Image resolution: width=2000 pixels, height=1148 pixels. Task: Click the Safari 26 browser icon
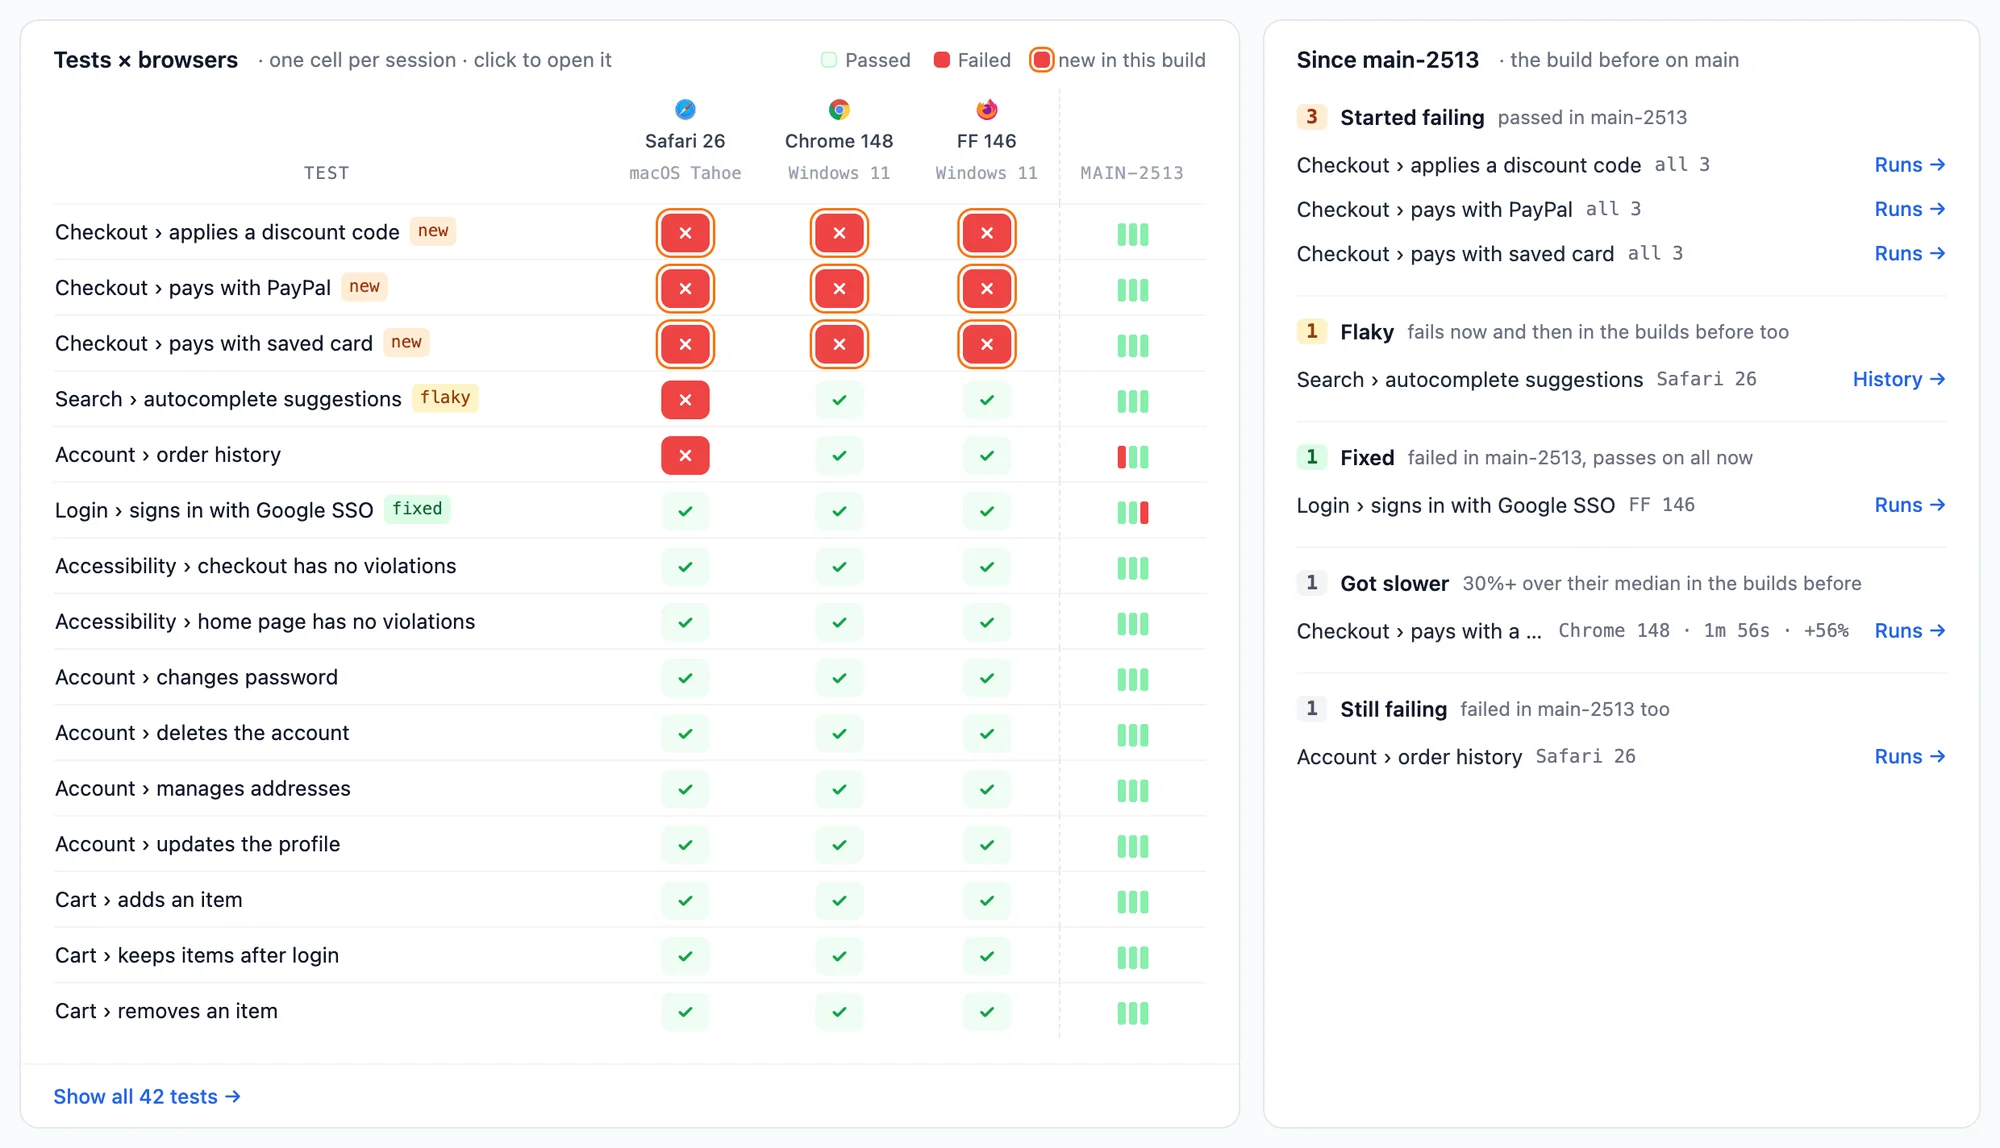point(685,109)
